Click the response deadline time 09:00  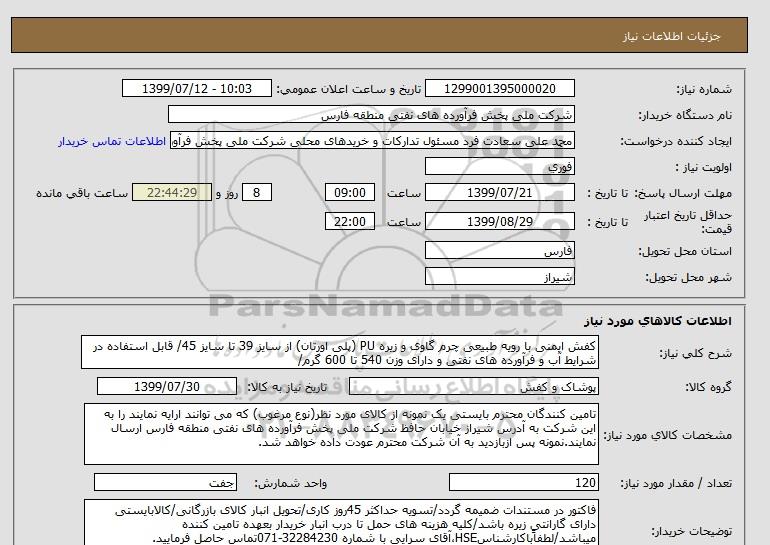click(350, 193)
